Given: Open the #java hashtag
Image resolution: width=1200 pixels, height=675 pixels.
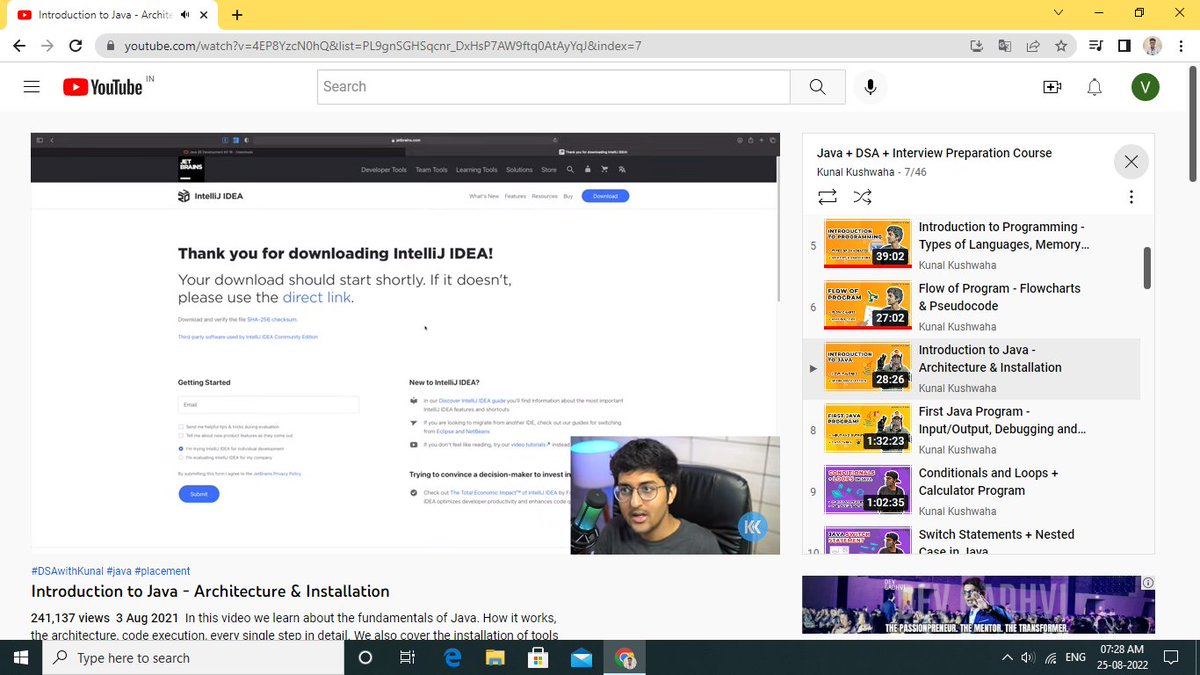Looking at the screenshot, I should 119,571.
